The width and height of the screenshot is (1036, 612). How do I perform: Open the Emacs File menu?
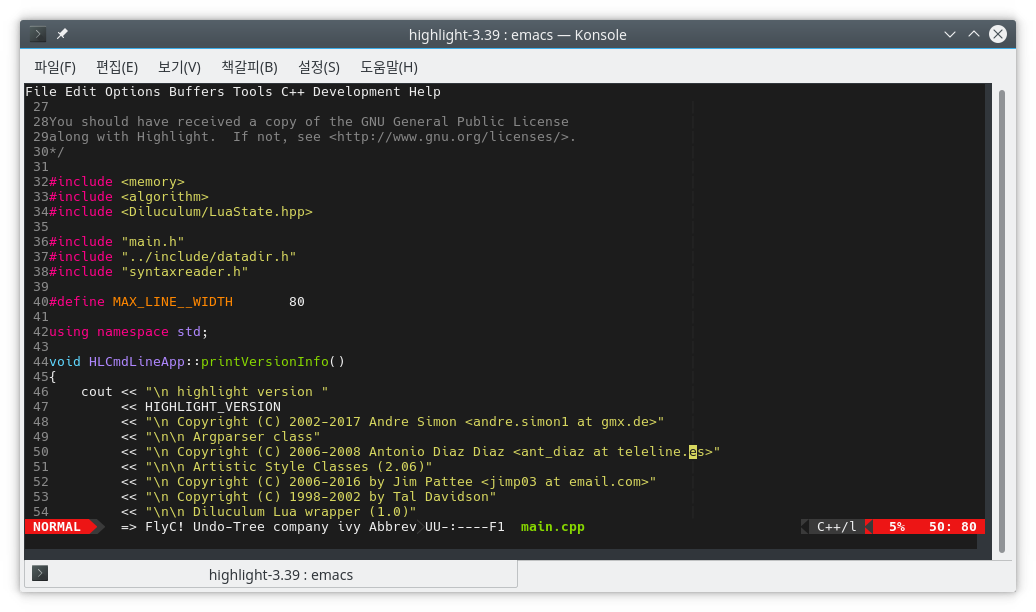(41, 91)
